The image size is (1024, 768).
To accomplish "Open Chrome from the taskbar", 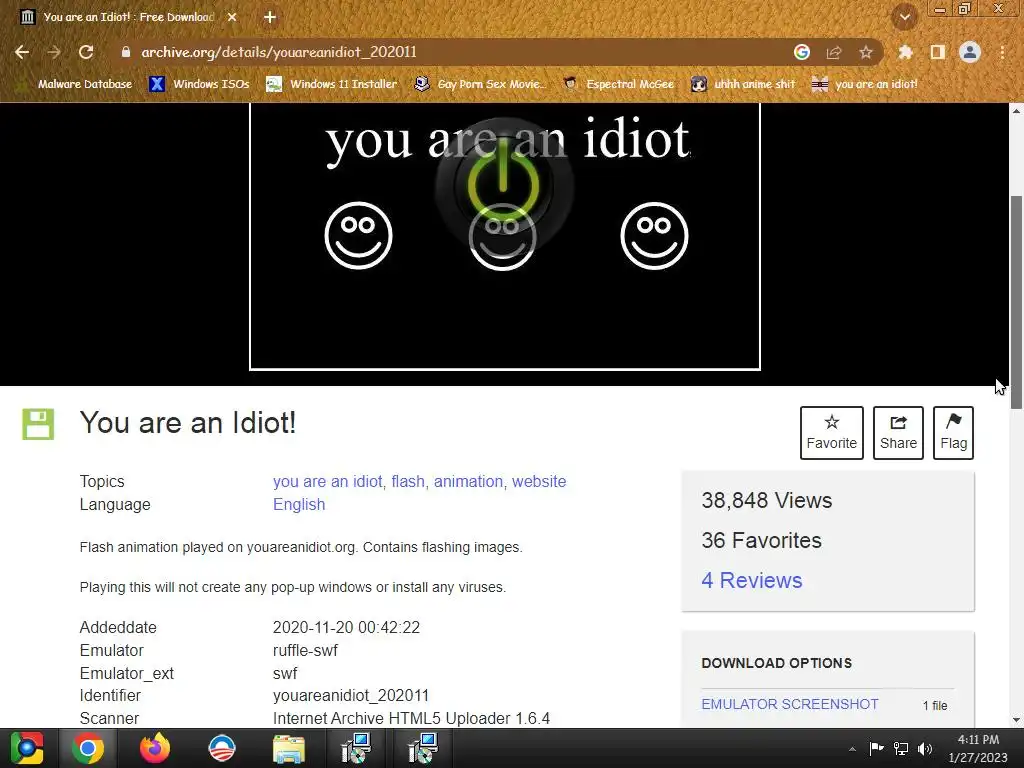I will pos(88,748).
